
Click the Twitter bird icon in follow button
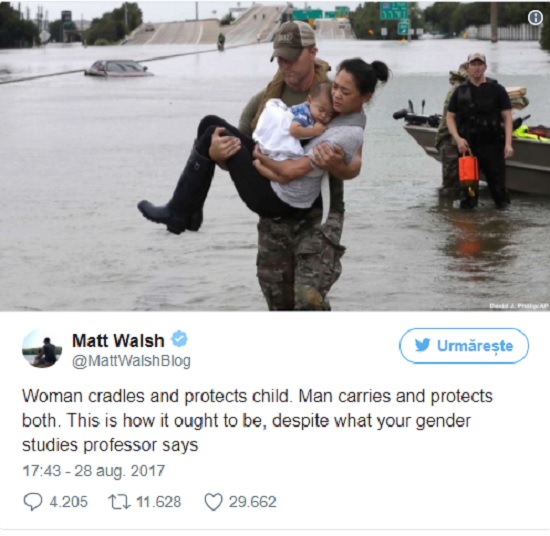[x=422, y=346]
